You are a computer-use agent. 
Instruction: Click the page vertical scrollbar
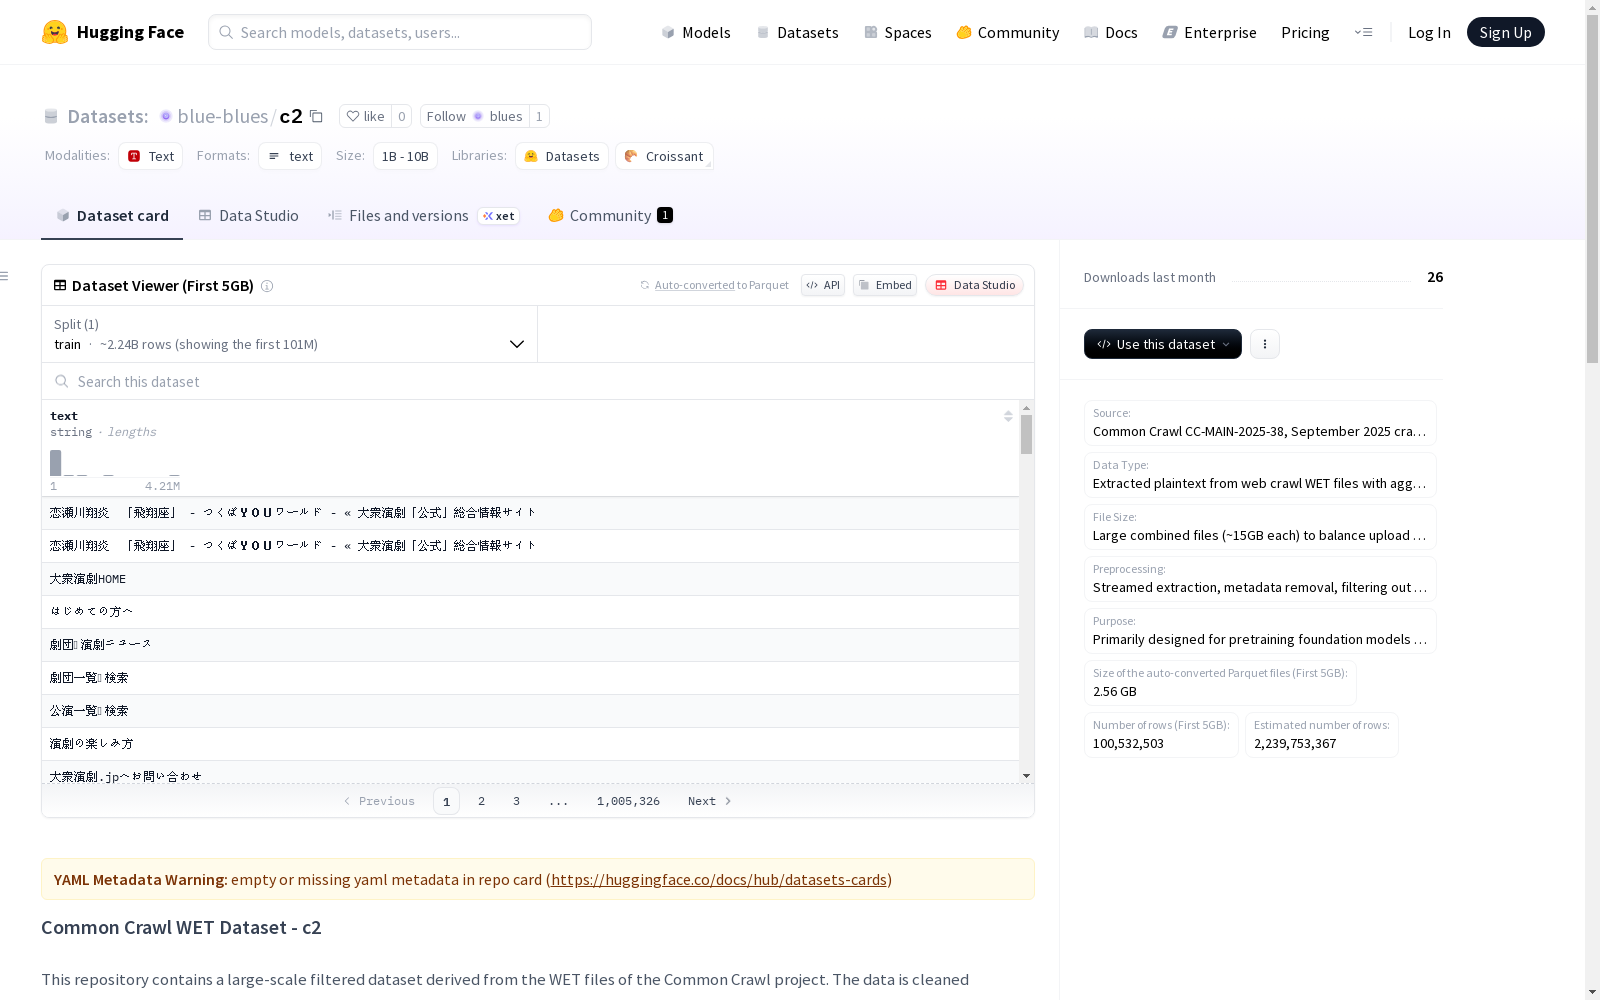coord(1593,190)
